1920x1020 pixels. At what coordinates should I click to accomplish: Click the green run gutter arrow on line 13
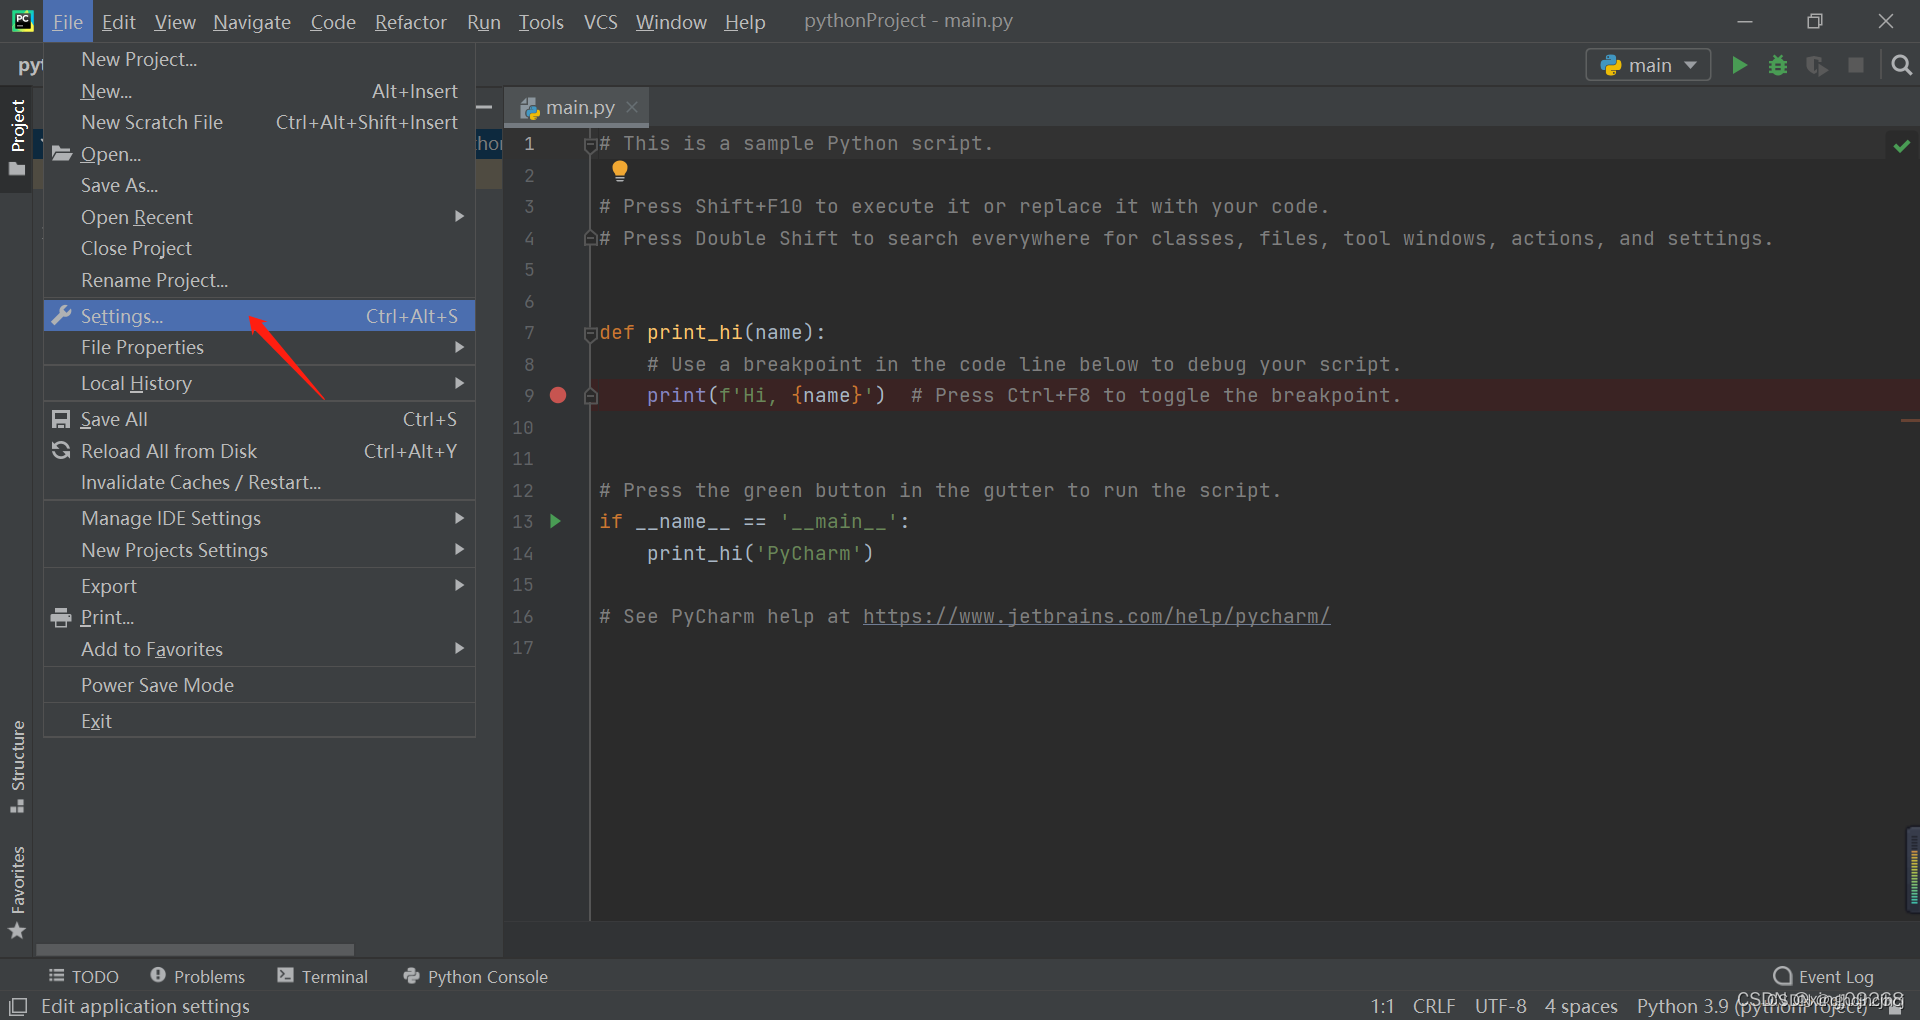556,521
